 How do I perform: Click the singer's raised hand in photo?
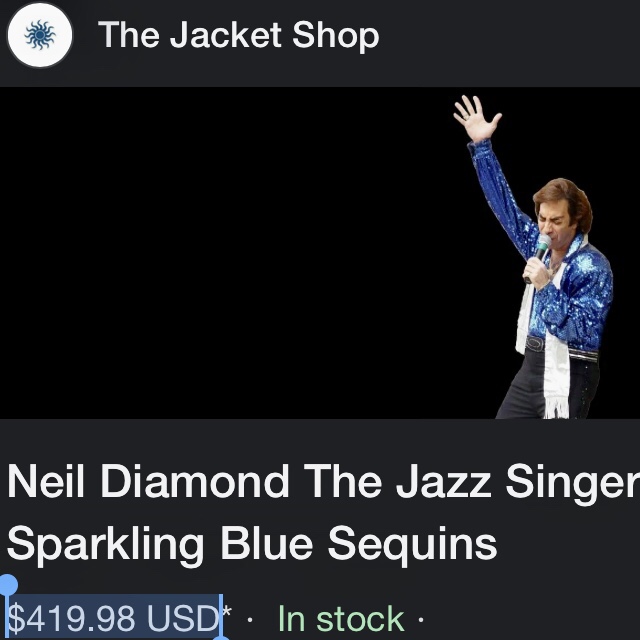476,118
